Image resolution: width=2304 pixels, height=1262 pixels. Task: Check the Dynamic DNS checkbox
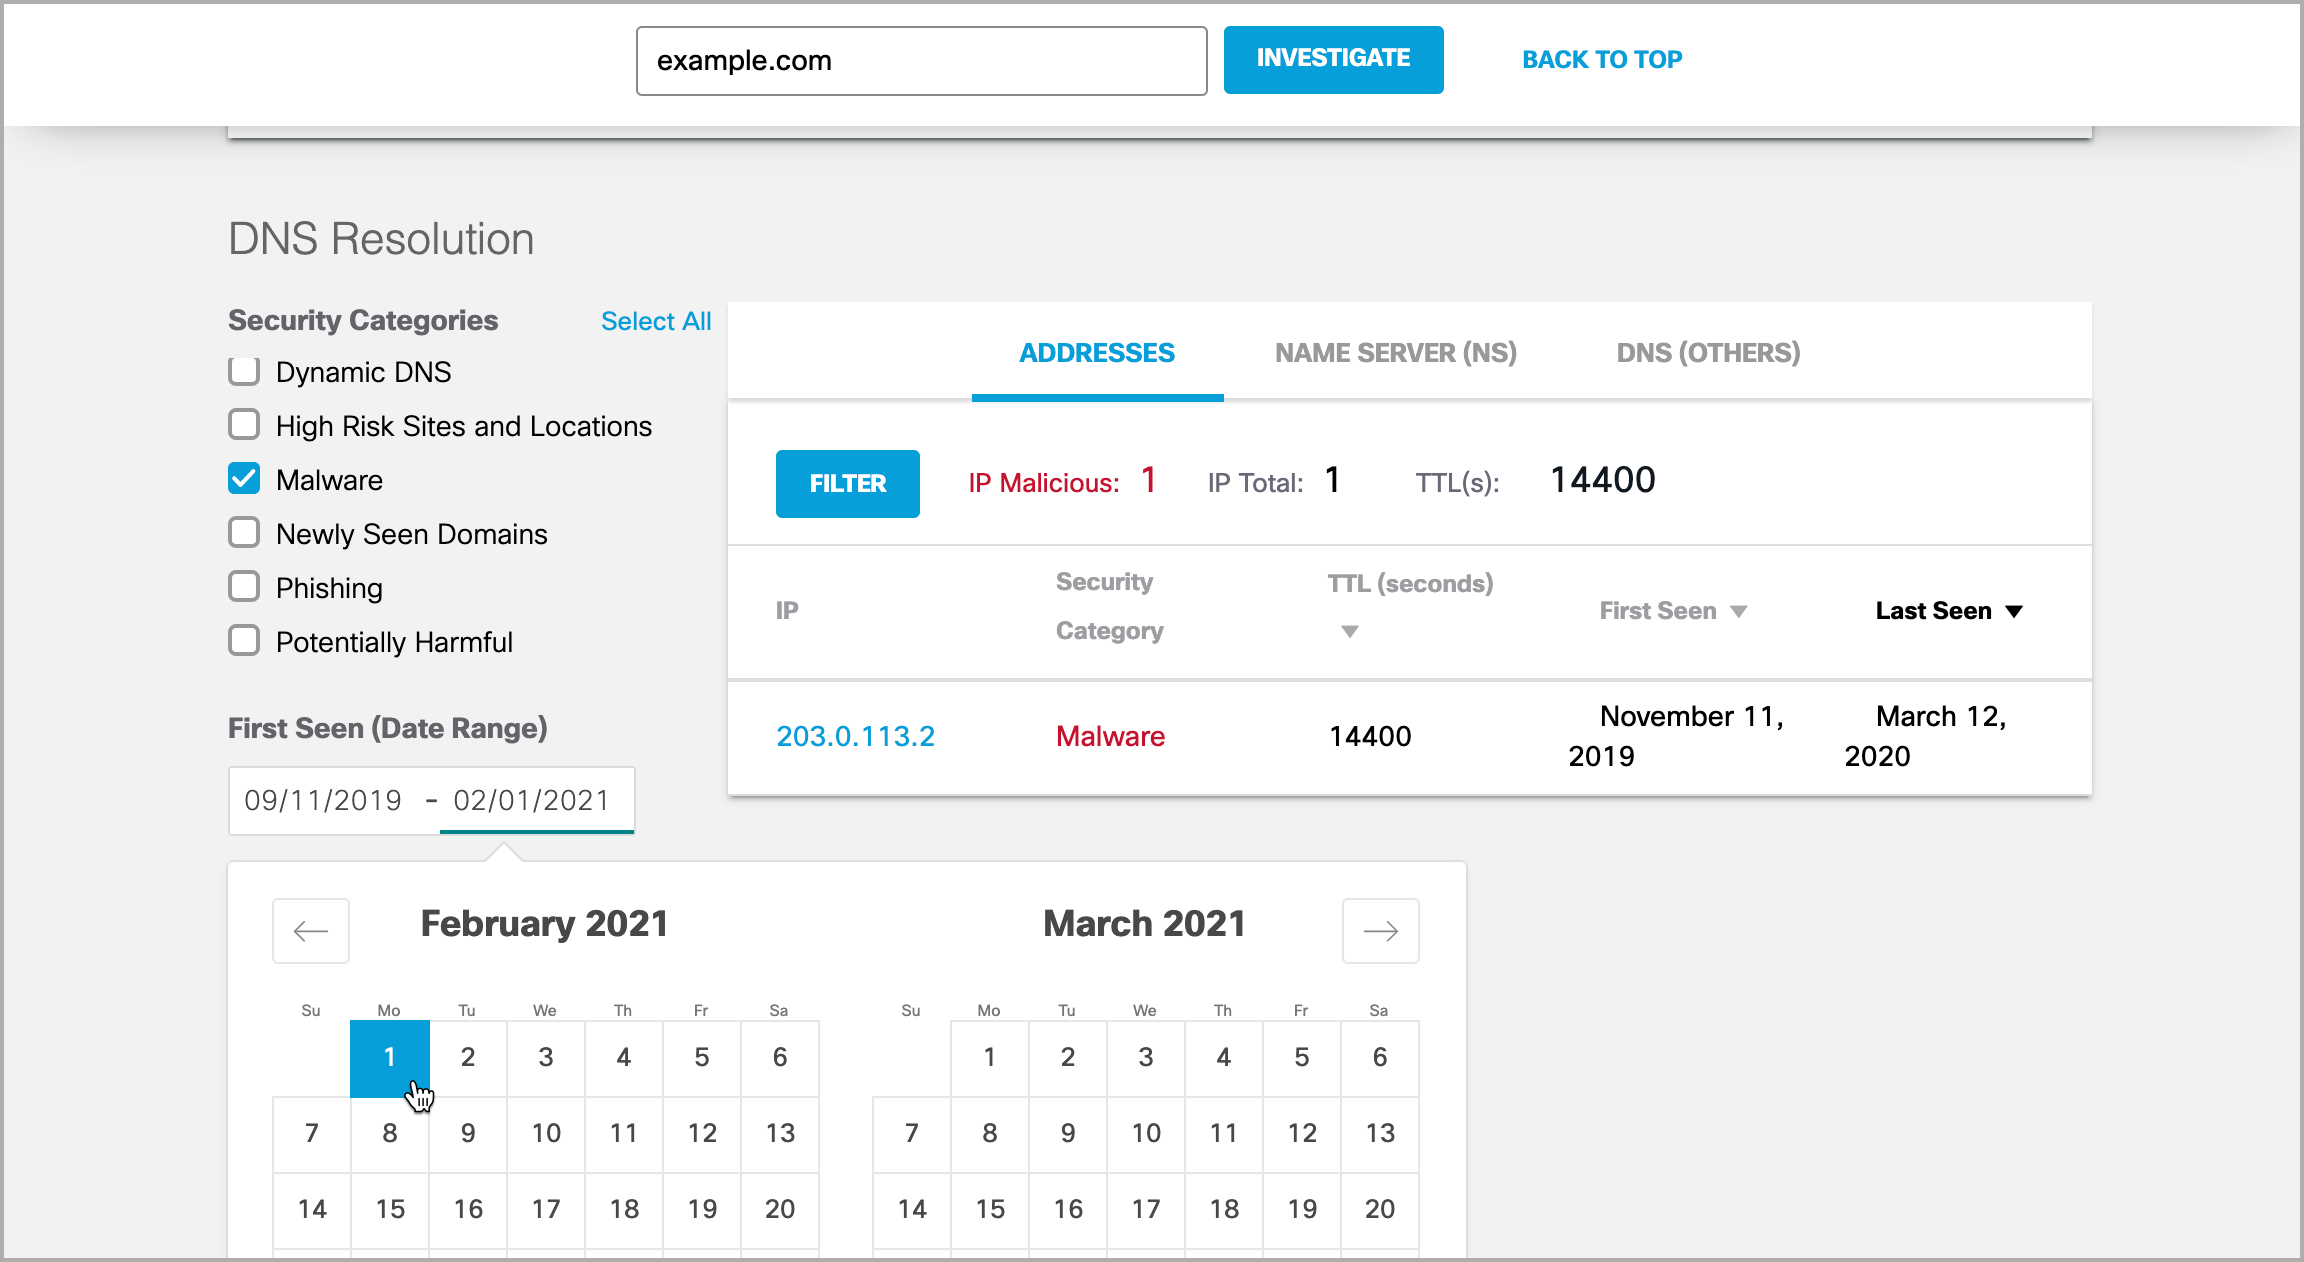pyautogui.click(x=244, y=371)
